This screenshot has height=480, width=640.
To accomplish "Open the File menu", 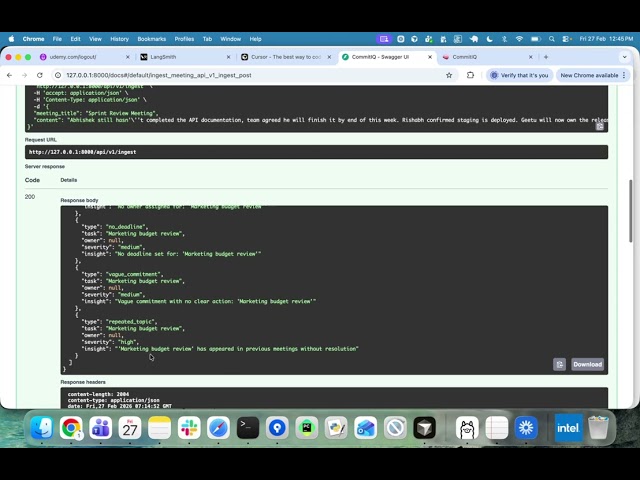I will pos(57,39).
